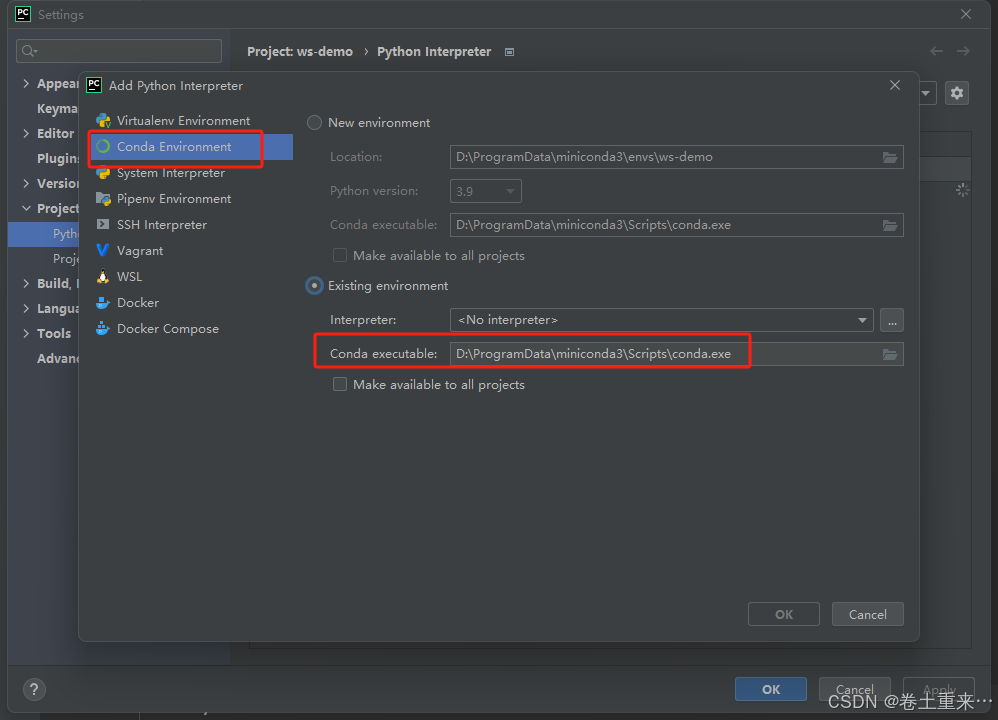Screen dimensions: 998x720
Task: Close the Settings window
Action: (x=966, y=14)
